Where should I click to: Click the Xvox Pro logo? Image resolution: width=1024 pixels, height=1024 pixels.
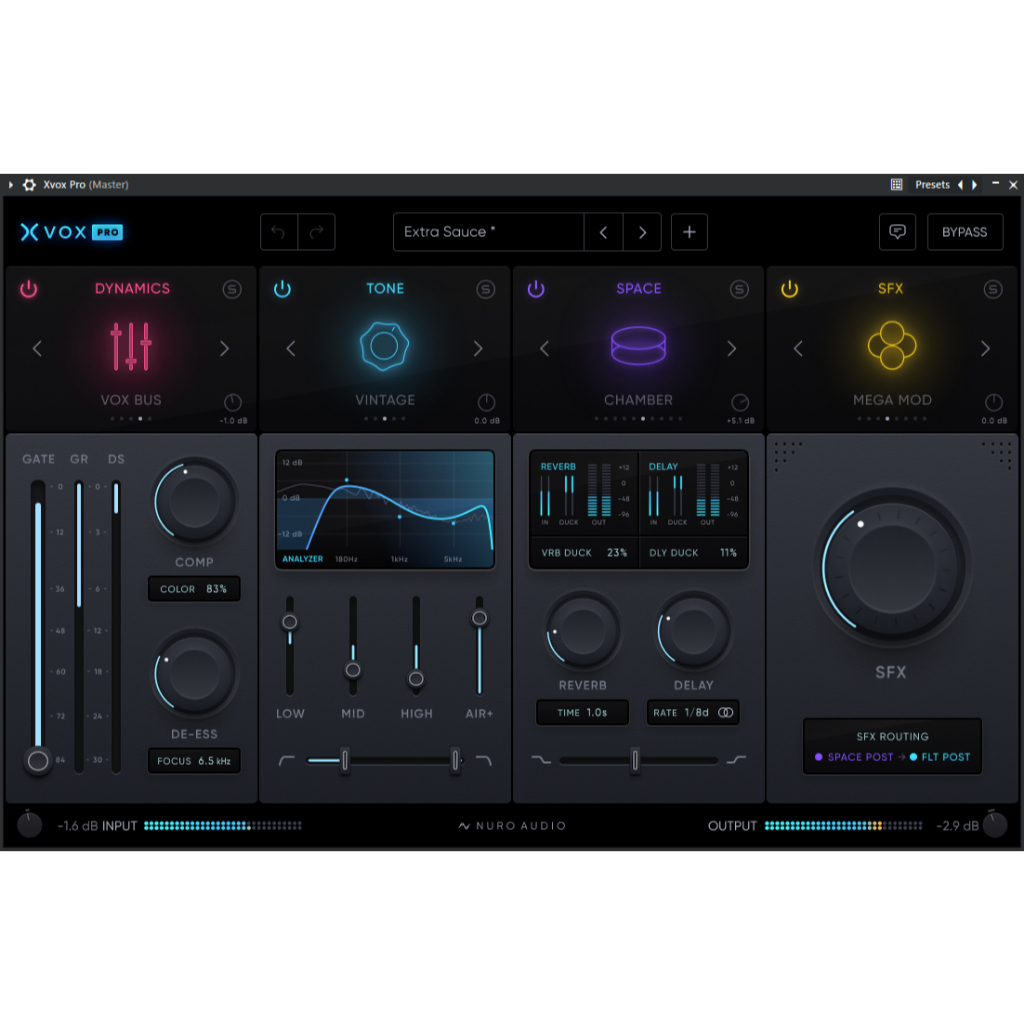[x=71, y=232]
